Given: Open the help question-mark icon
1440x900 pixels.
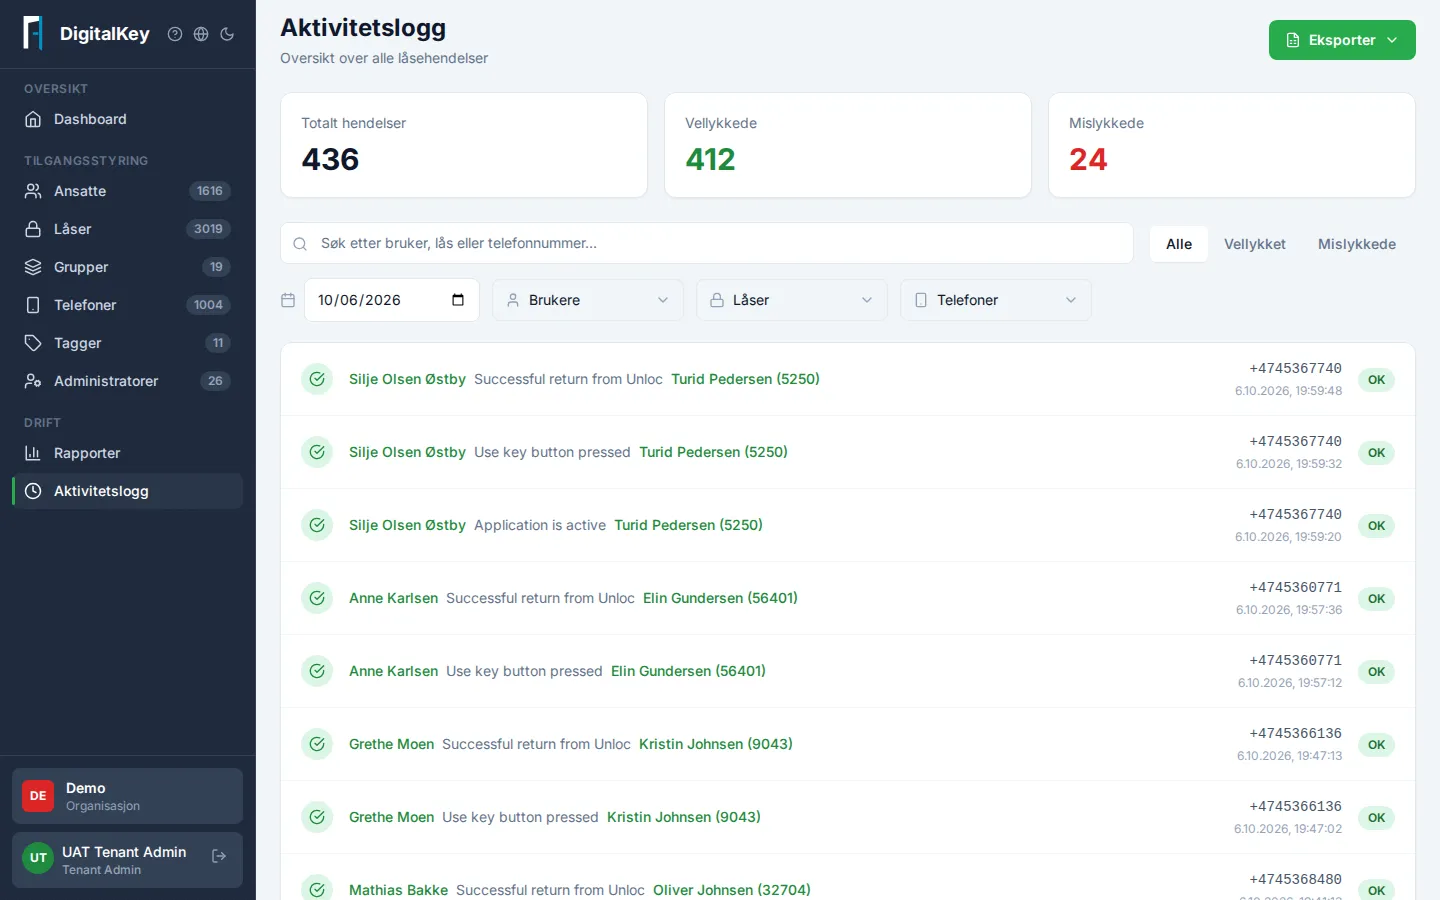Looking at the screenshot, I should click(175, 34).
